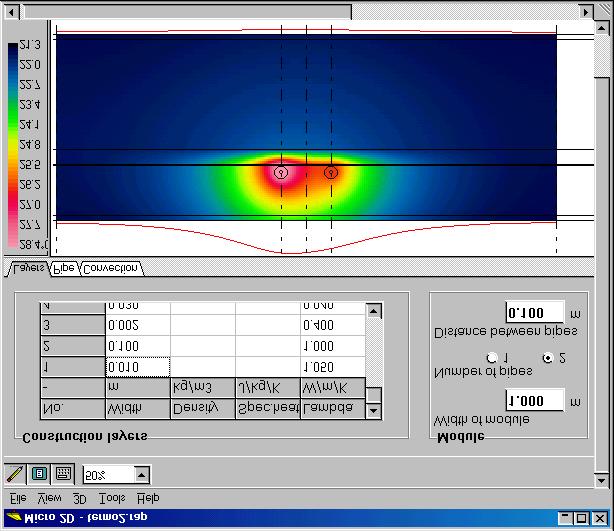Click the kg/m3 unit cell

pos(203,388)
